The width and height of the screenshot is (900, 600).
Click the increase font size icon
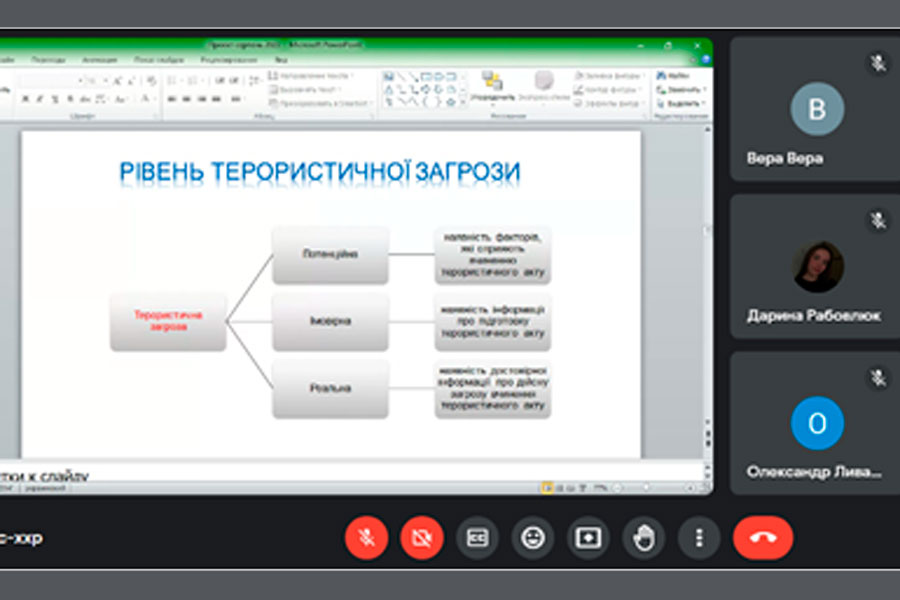[x=117, y=81]
